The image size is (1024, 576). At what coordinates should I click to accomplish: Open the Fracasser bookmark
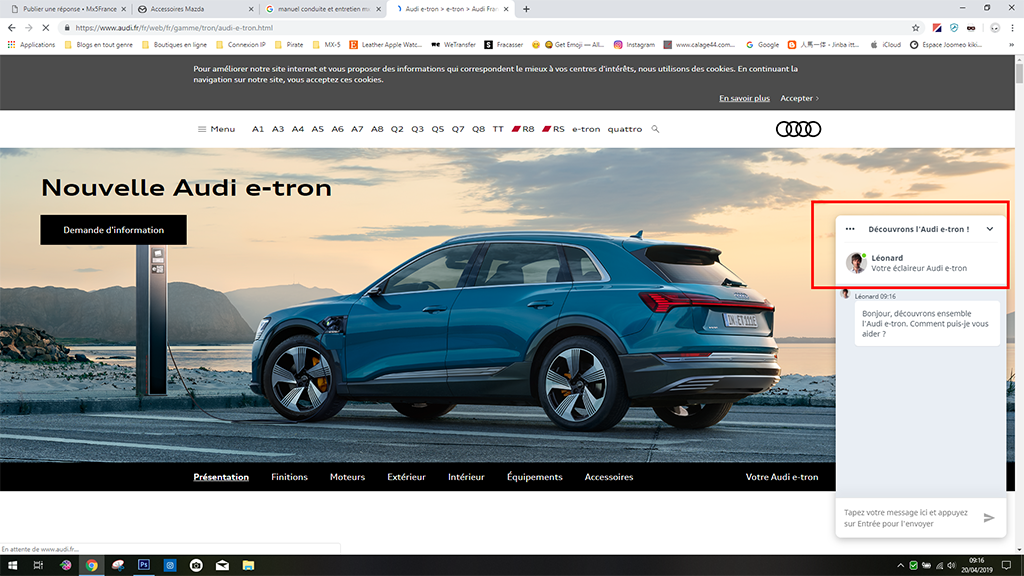click(504, 45)
